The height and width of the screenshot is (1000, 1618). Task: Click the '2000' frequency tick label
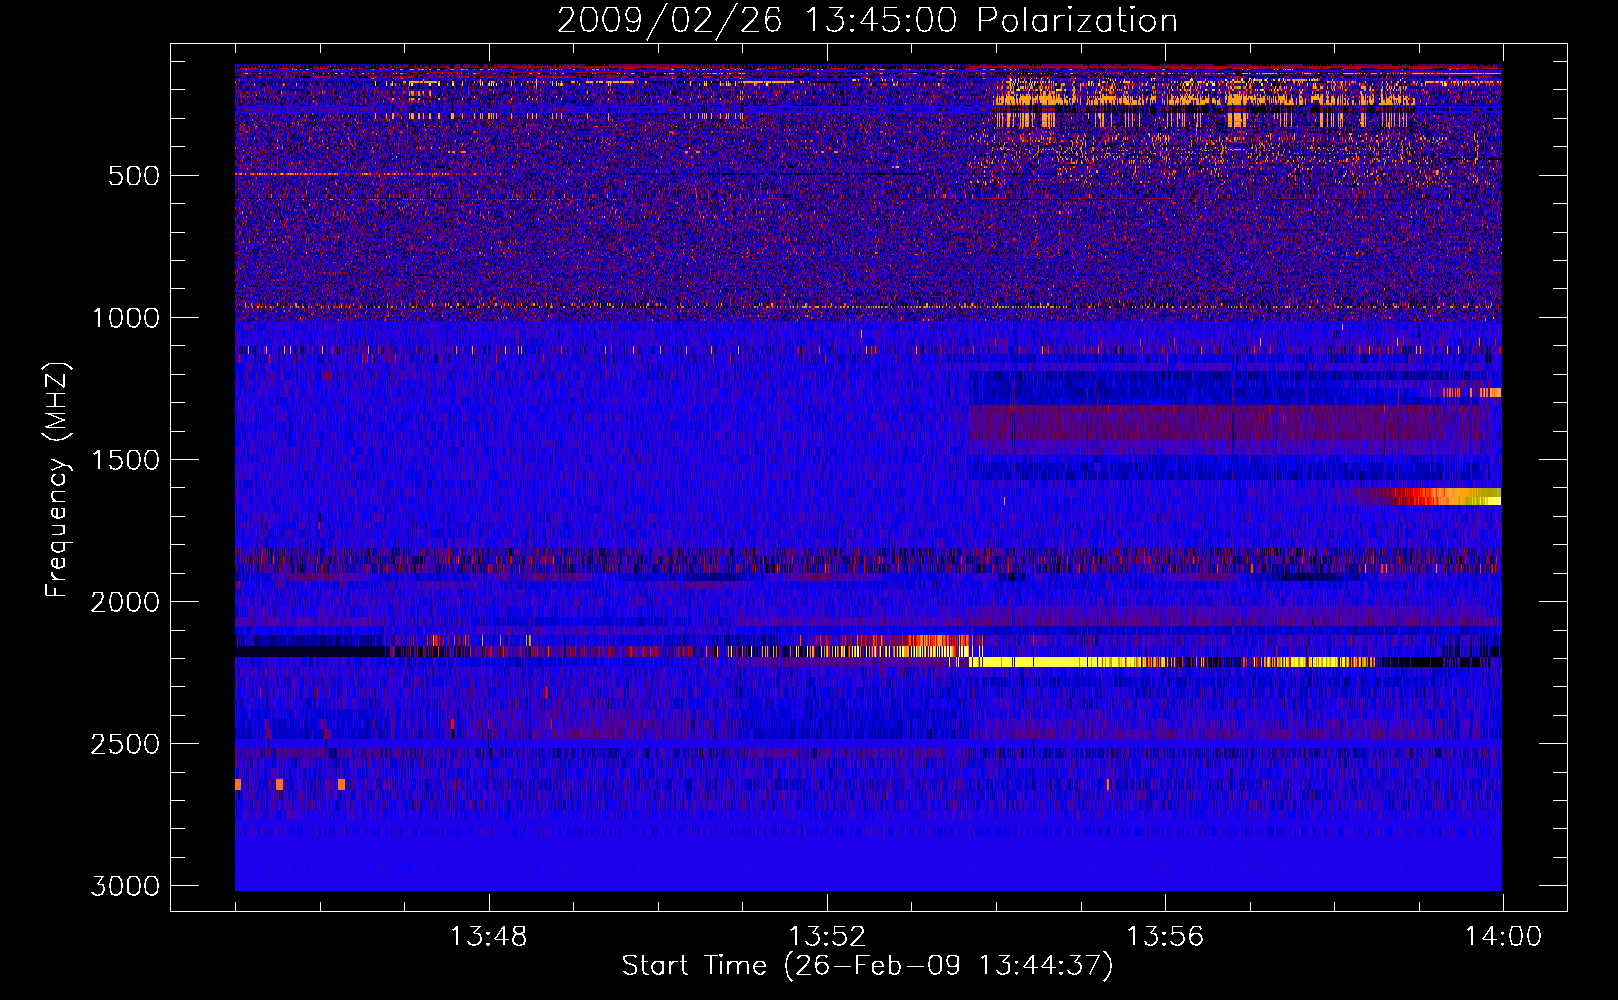click(x=125, y=602)
